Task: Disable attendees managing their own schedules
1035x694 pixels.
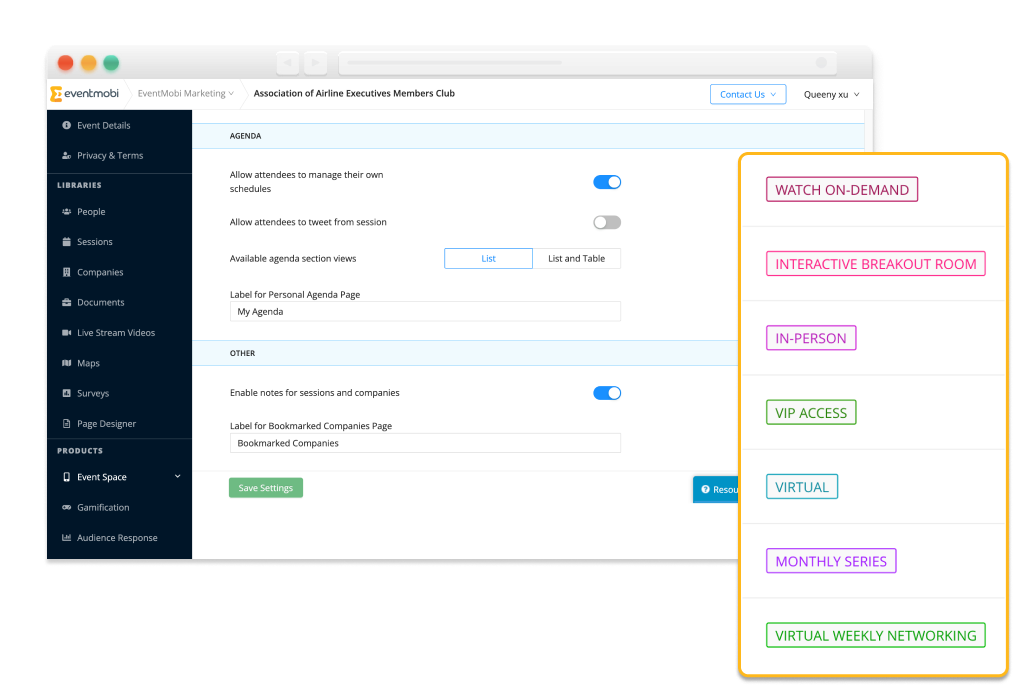Action: coord(606,182)
